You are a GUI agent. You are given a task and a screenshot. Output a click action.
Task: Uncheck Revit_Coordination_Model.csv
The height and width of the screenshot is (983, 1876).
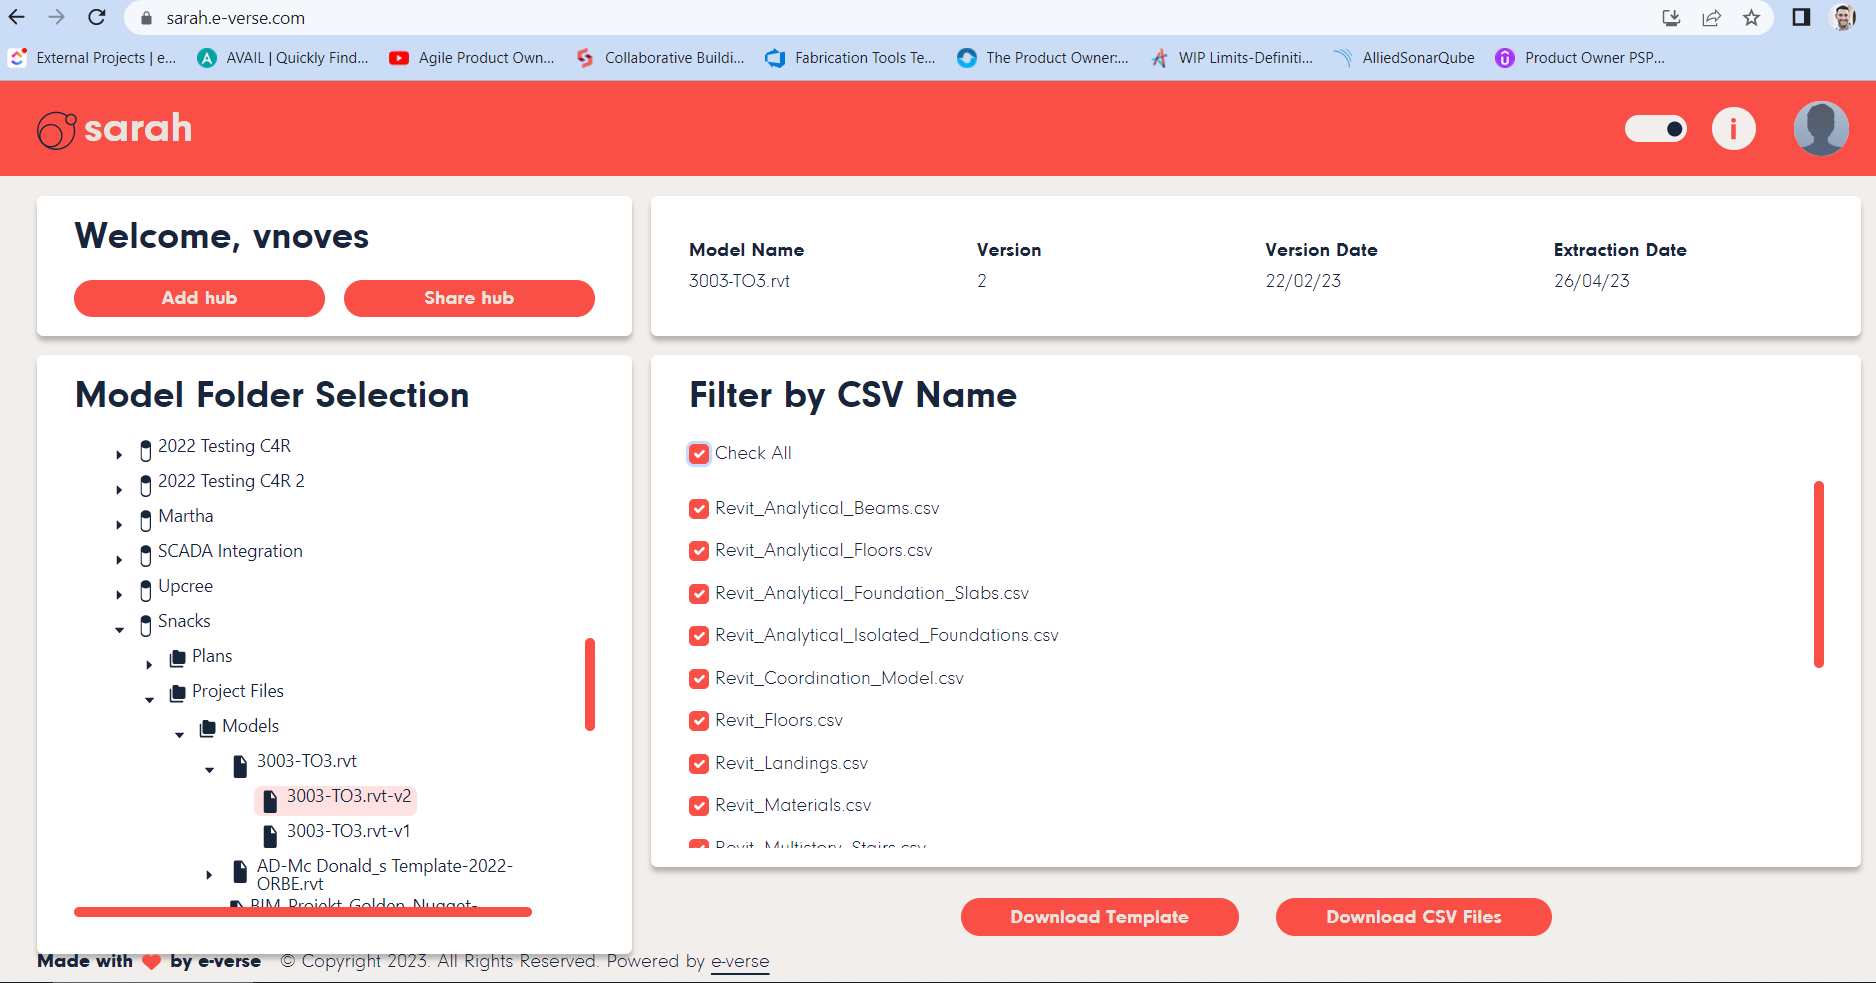699,679
